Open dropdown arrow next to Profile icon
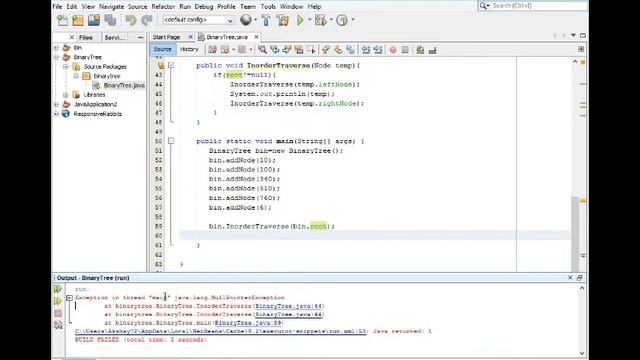 [353, 20]
